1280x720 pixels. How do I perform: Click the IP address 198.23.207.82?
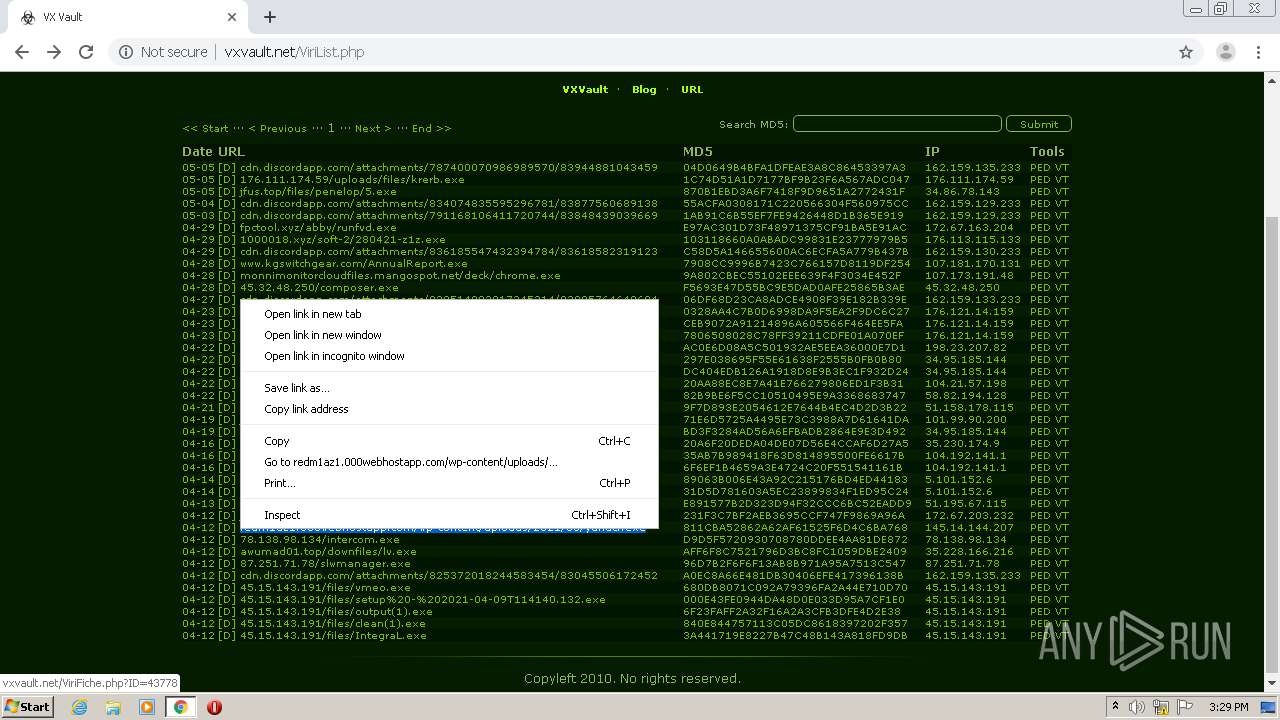966,347
